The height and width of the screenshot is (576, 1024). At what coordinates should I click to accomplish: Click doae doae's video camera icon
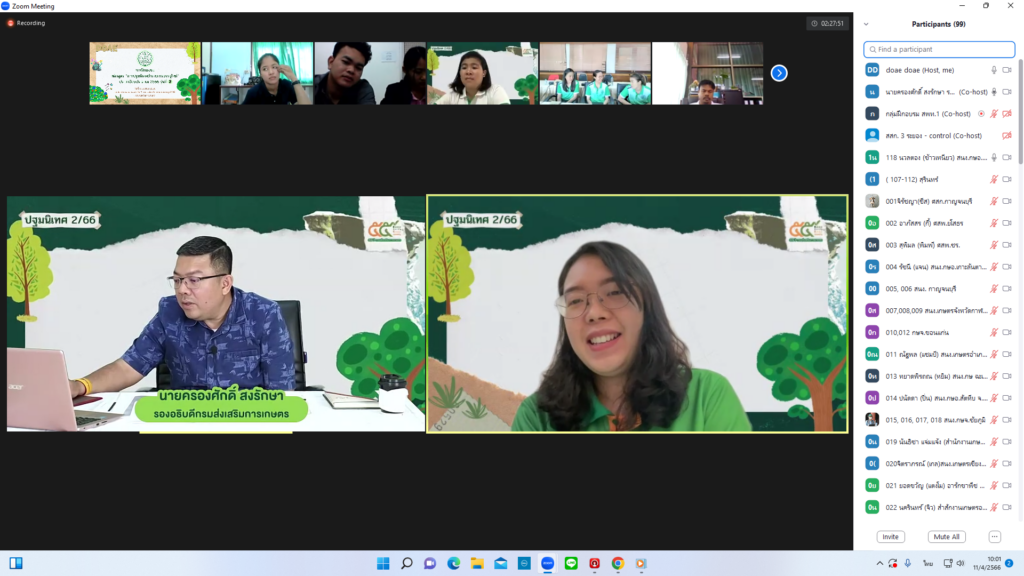(x=1007, y=70)
